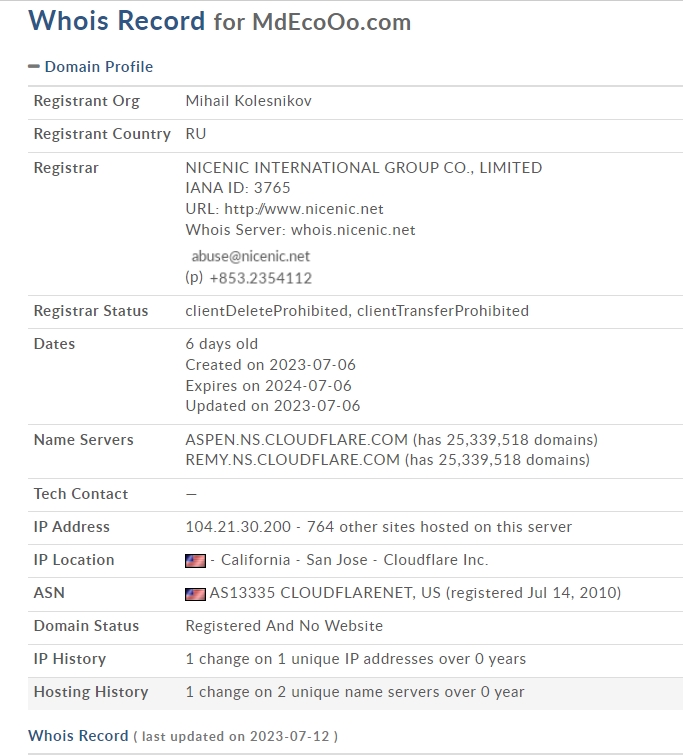This screenshot has height=755, width=683.
Task: Click the Whois Record heading at bottom
Action: coord(78,735)
